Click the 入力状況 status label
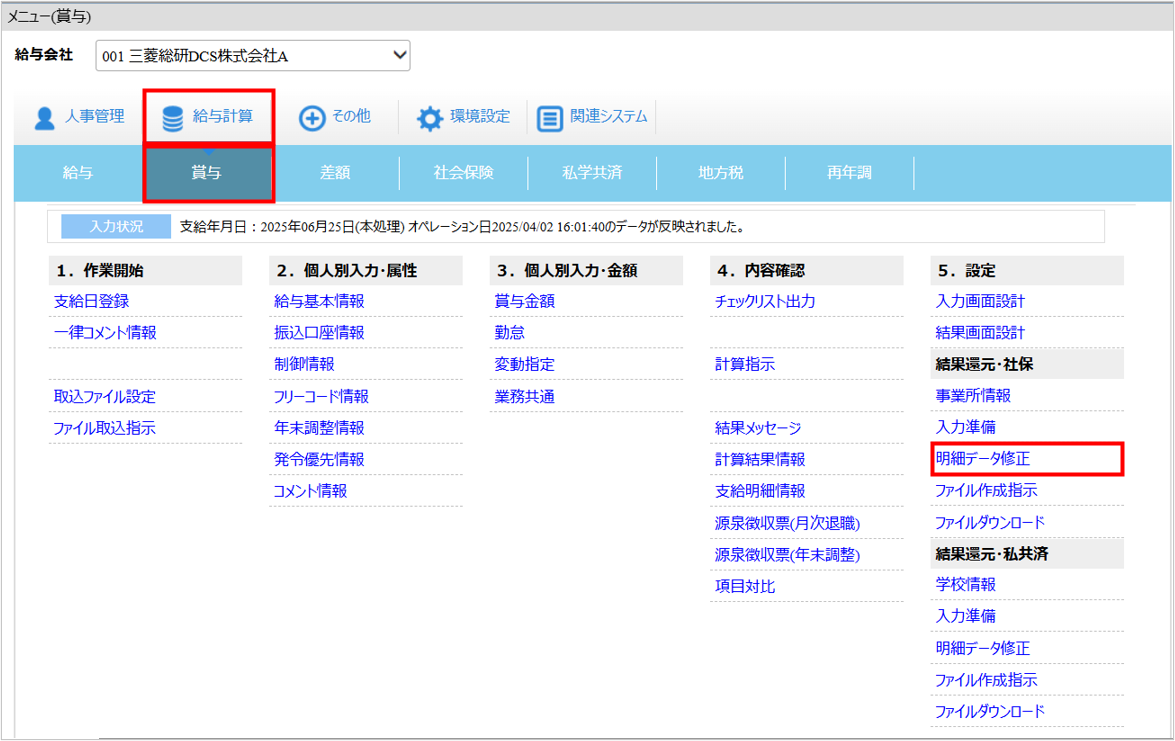The width and height of the screenshot is (1175, 741). 116,226
